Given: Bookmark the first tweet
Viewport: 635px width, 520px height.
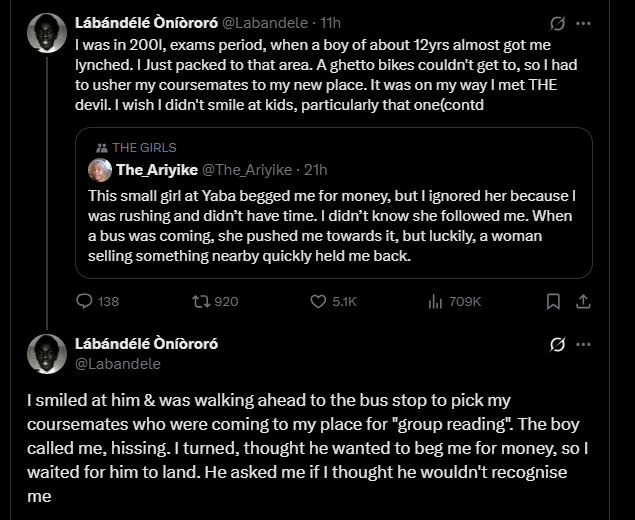Looking at the screenshot, I should (553, 301).
